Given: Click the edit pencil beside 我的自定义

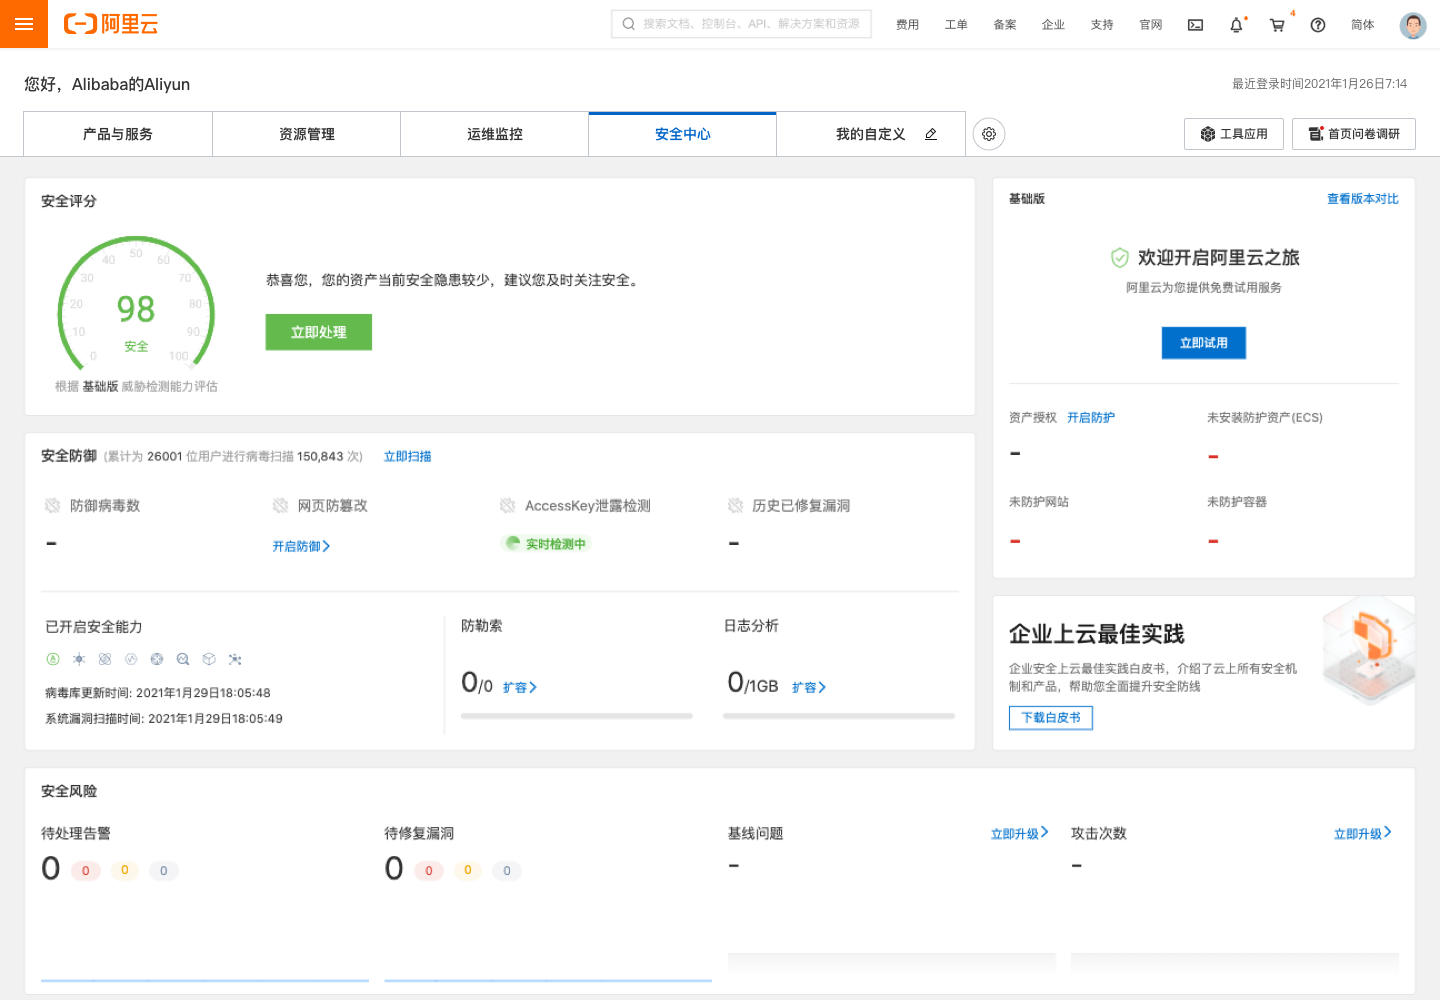Looking at the screenshot, I should (931, 134).
